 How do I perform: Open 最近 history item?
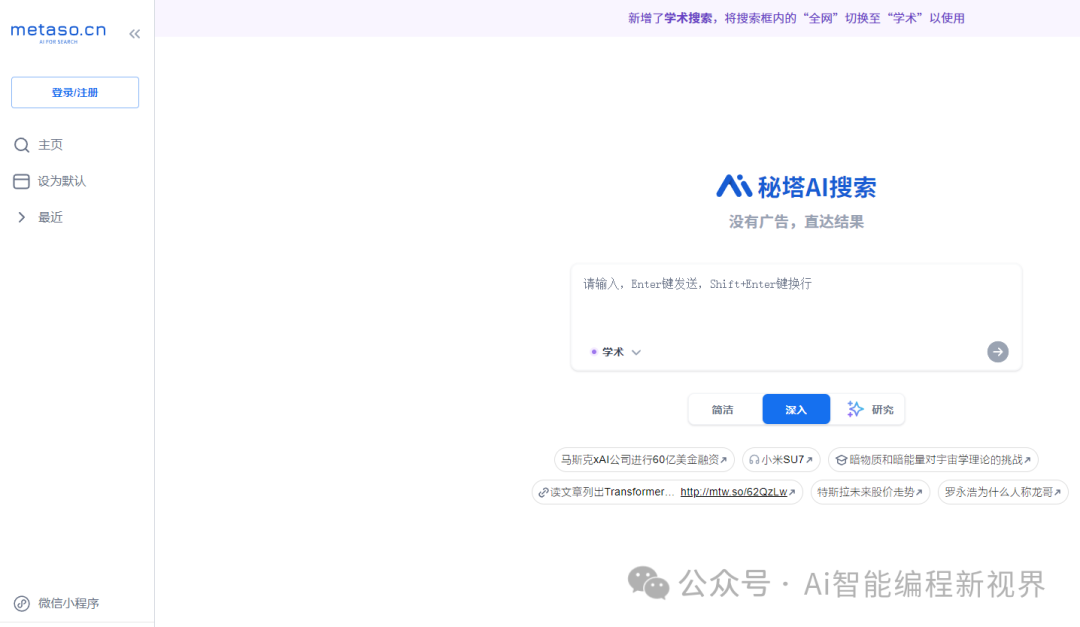pos(50,218)
